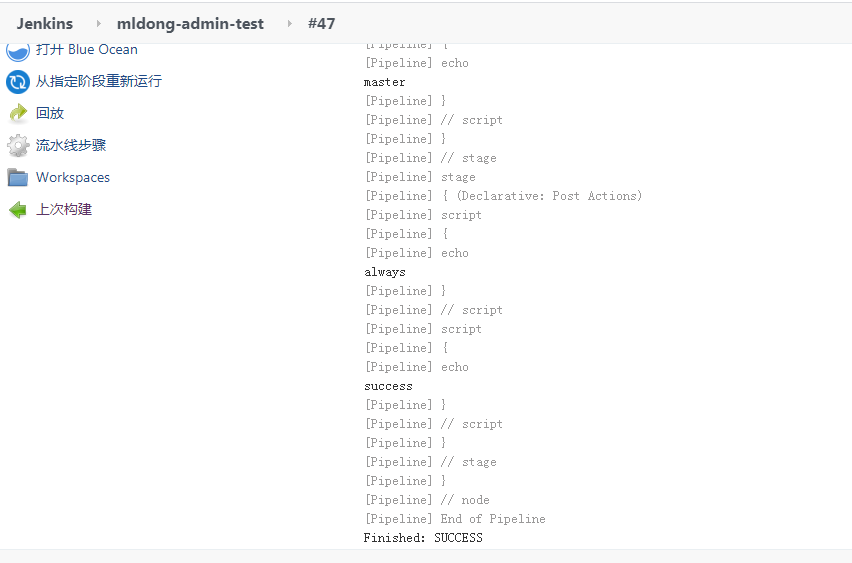Click the replay (回放) arrow icon

click(18, 114)
